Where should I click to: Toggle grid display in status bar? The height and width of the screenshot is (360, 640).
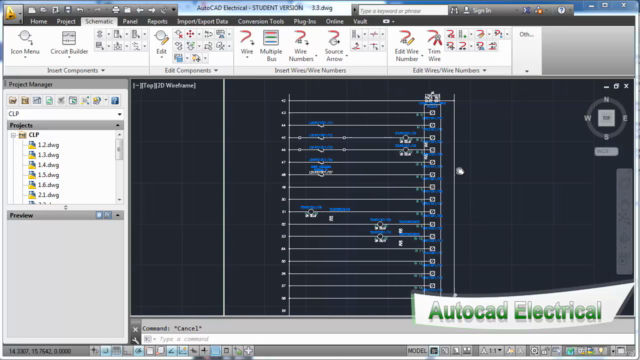click(x=116, y=351)
